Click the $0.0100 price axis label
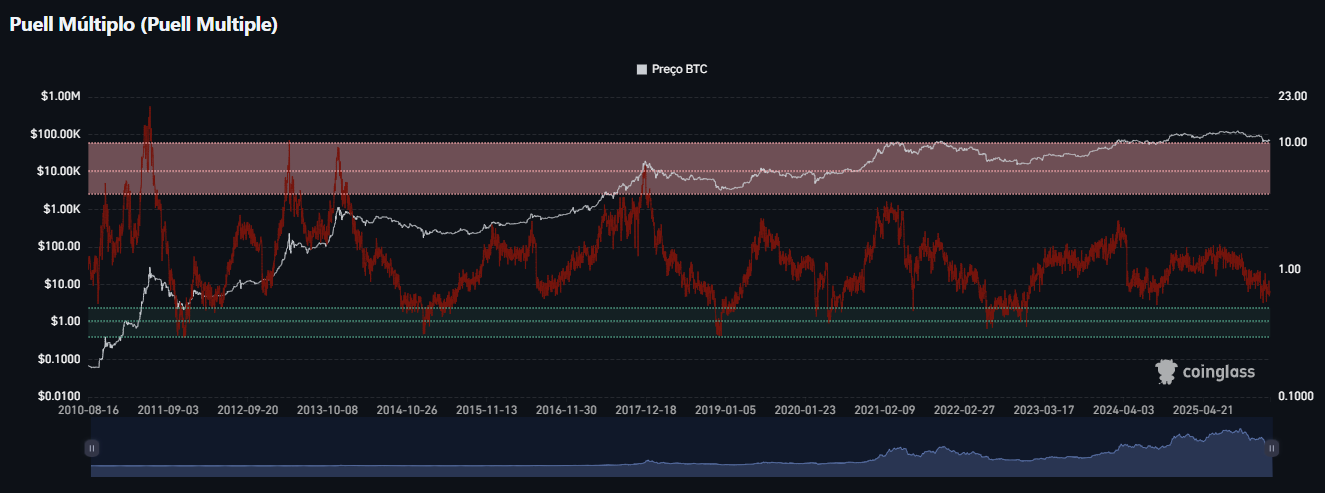The height and width of the screenshot is (493, 1325). pos(60,396)
